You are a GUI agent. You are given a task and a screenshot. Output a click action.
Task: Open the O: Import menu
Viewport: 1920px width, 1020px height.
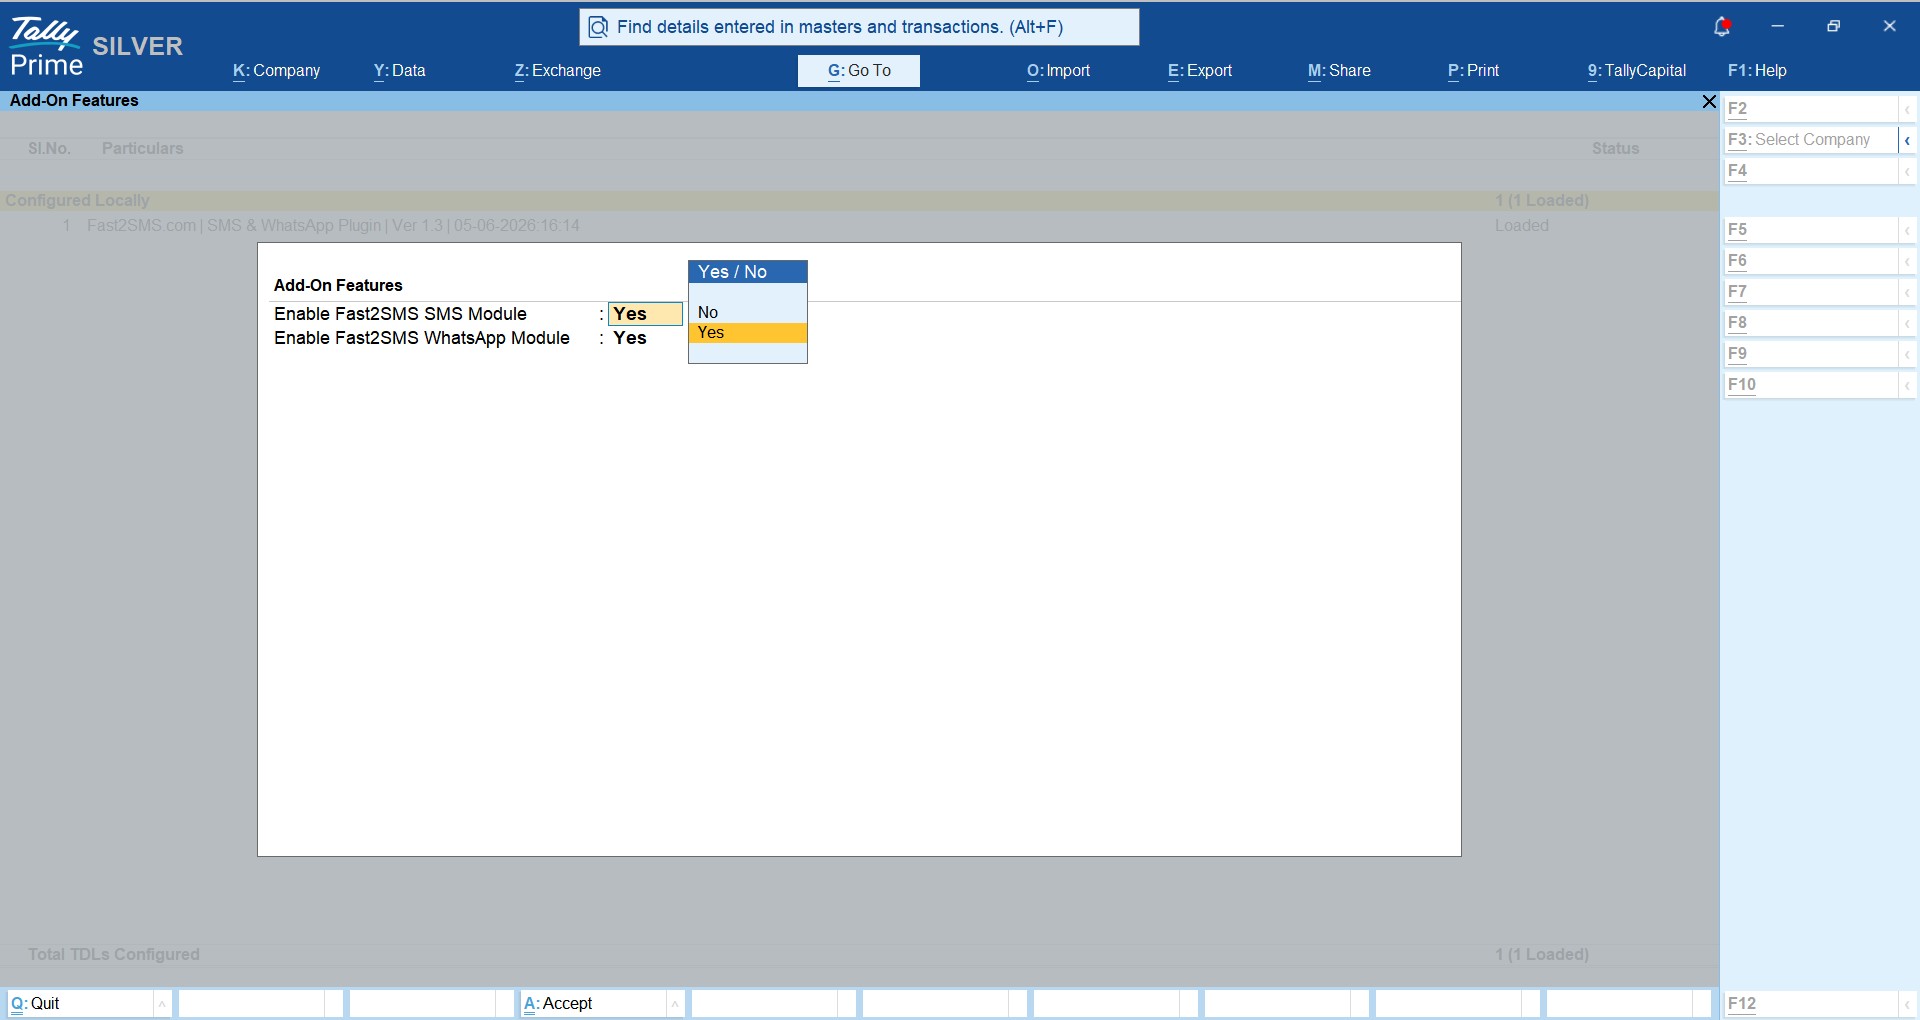click(1059, 71)
